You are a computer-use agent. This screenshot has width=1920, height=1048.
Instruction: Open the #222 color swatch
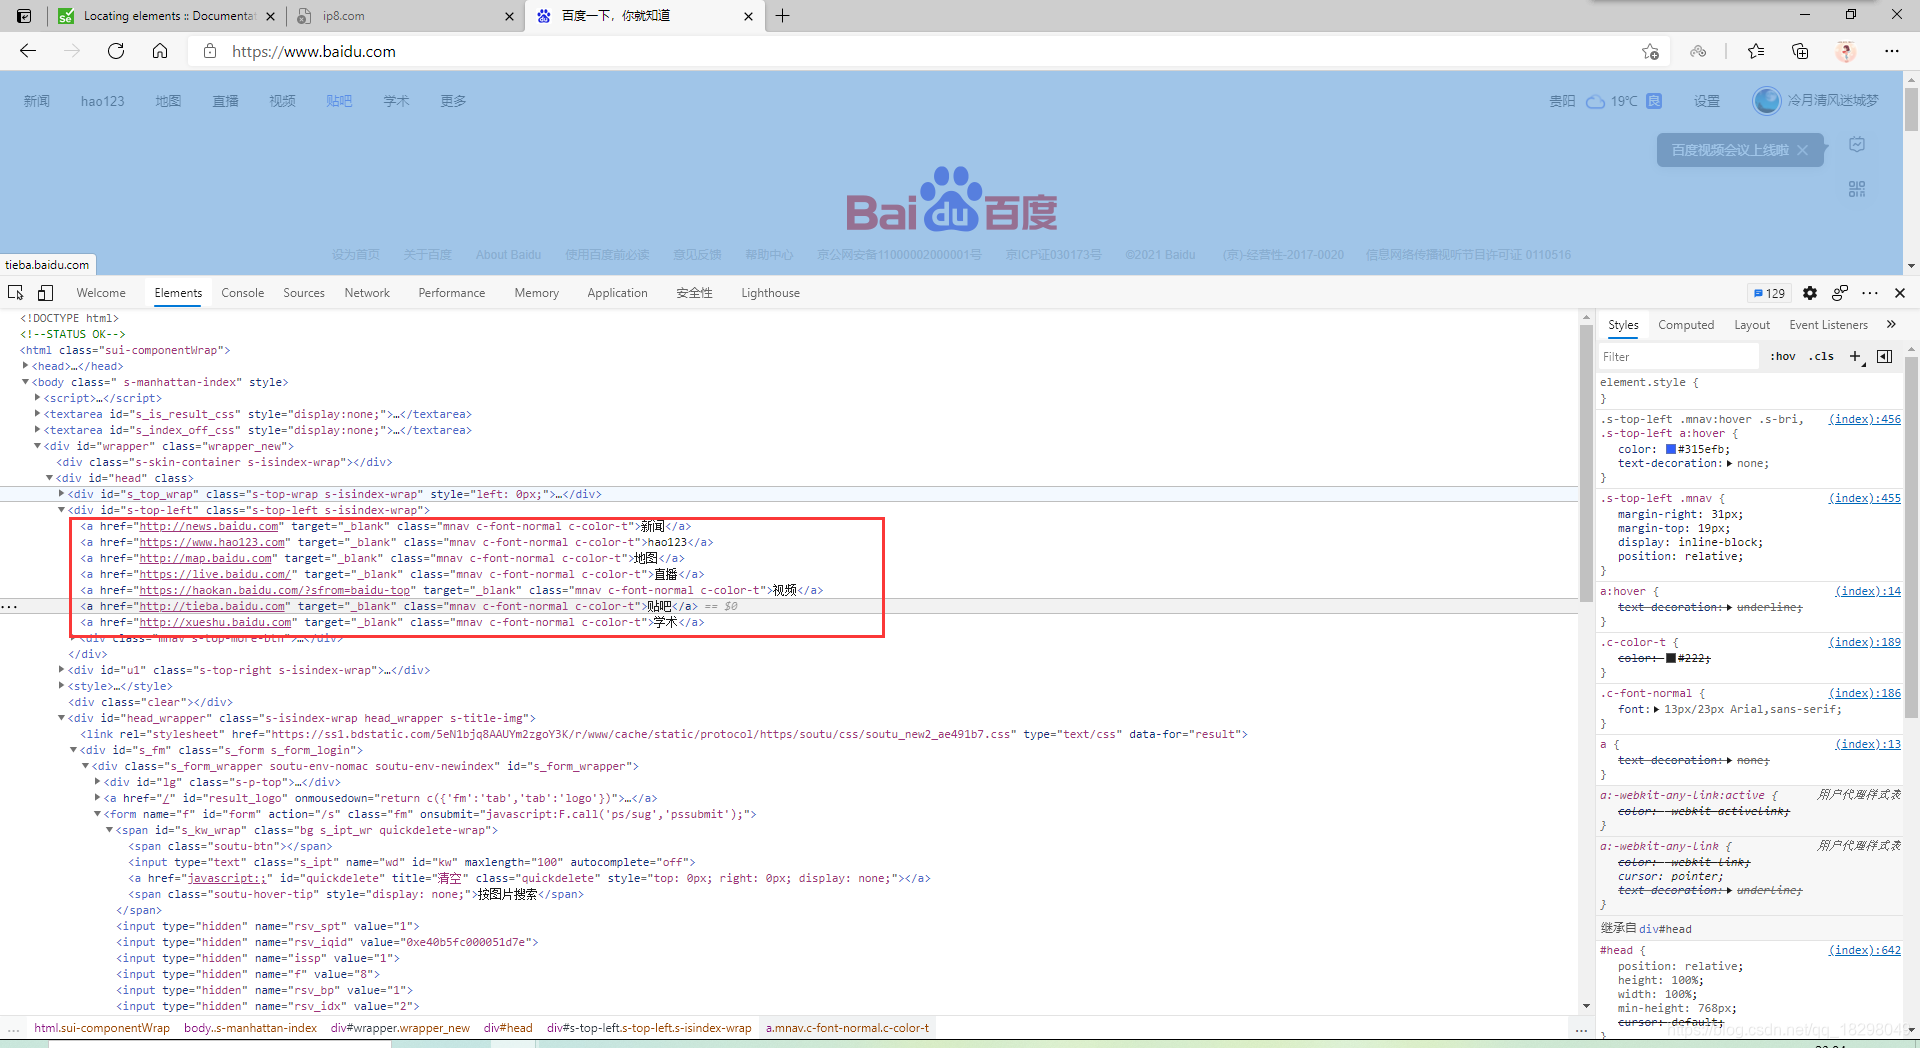click(x=1671, y=658)
